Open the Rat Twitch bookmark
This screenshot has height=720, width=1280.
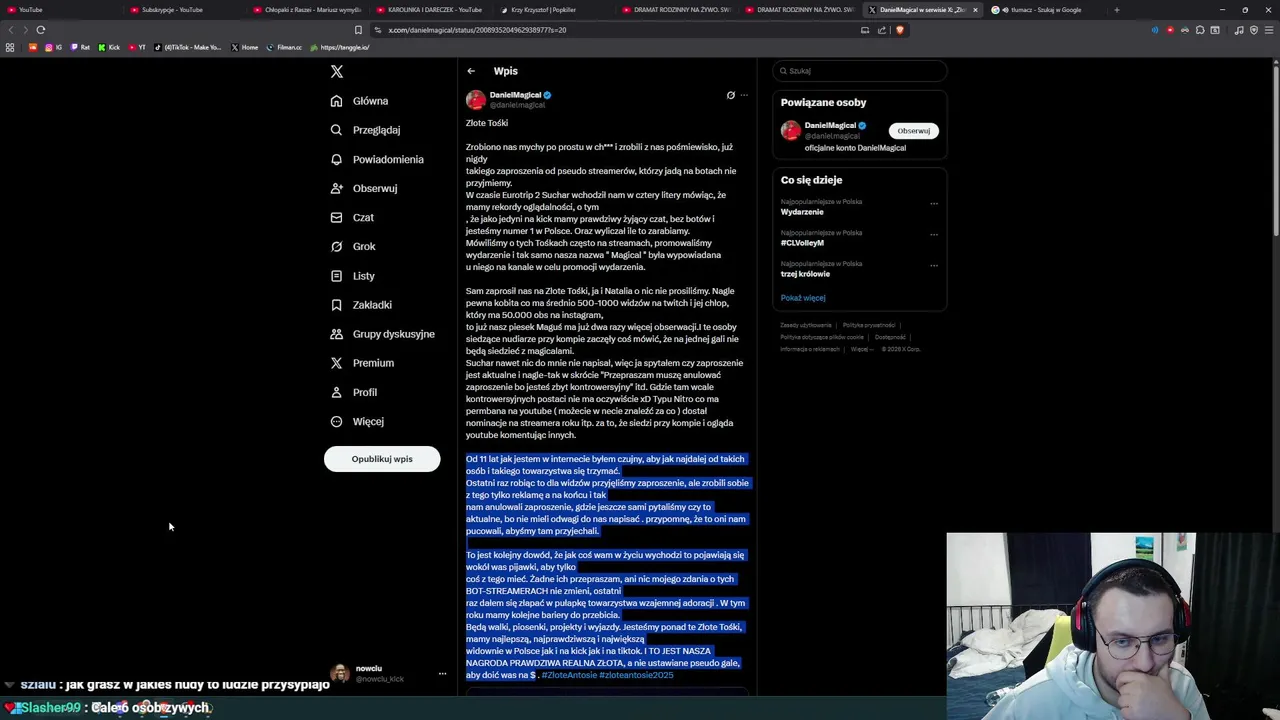tap(80, 47)
